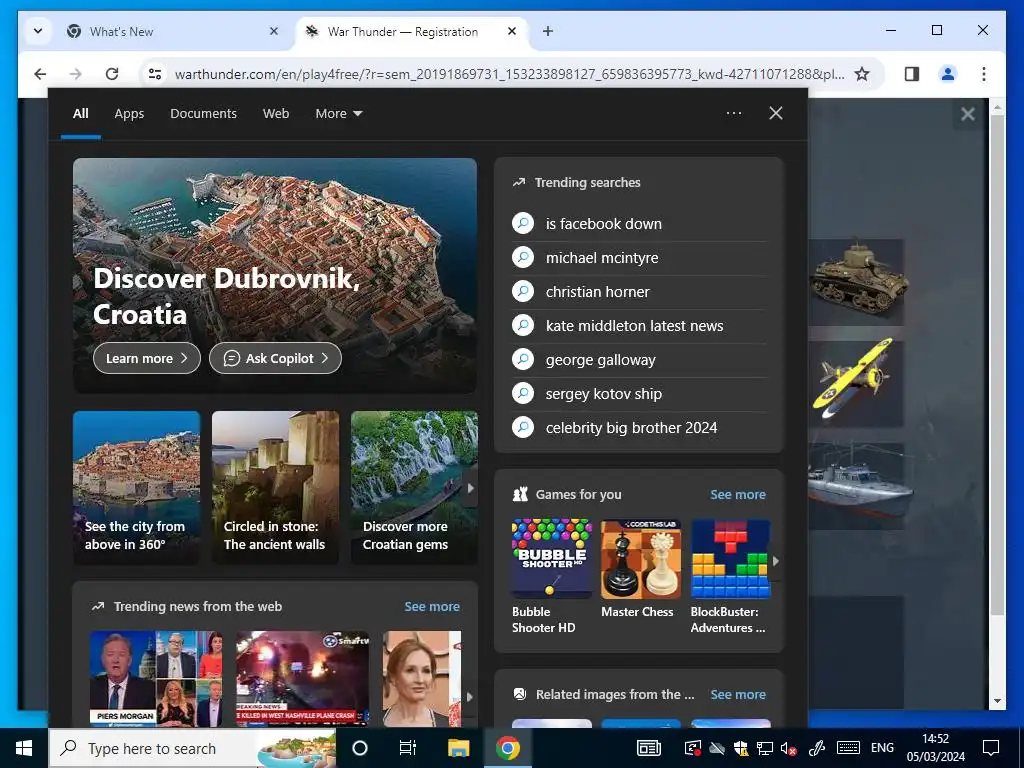Advance the trending news carousel arrow

tap(470, 697)
